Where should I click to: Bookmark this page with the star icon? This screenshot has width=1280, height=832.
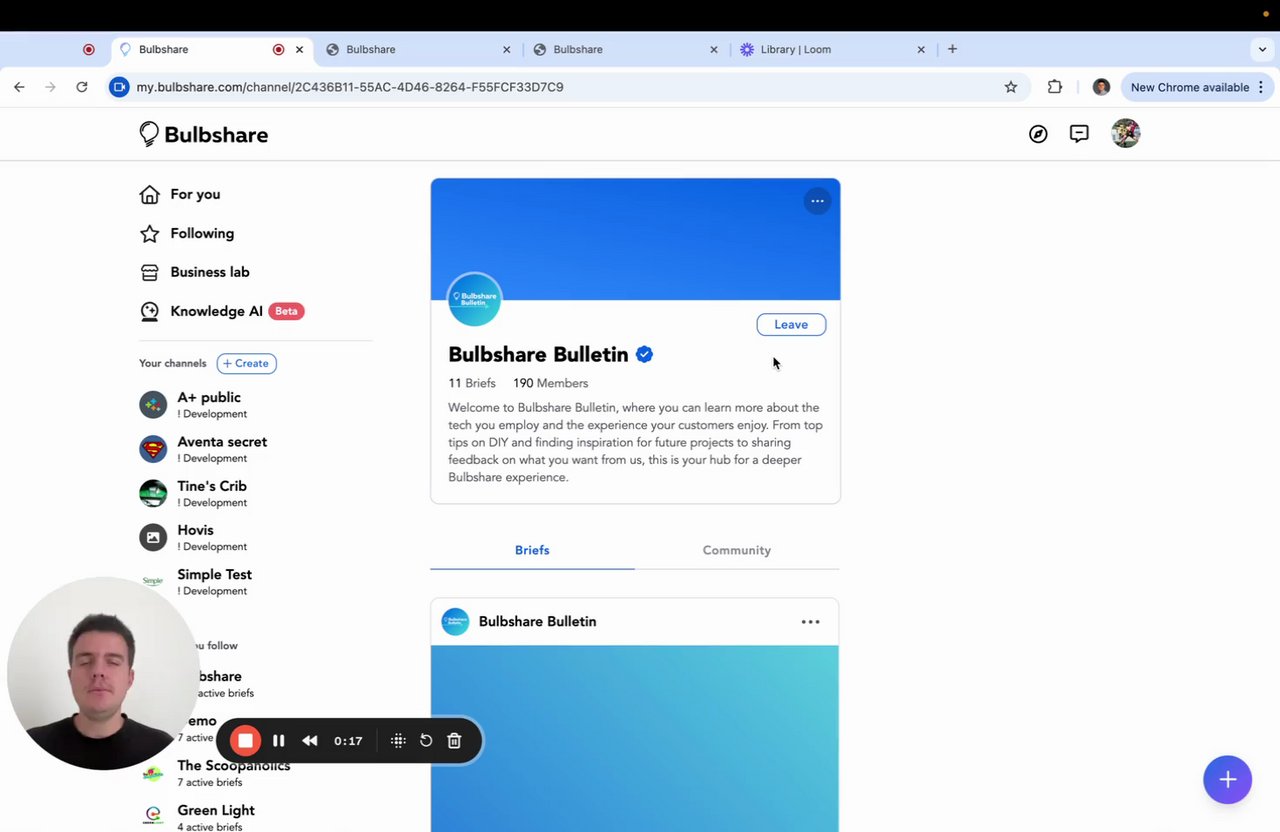pyautogui.click(x=1011, y=87)
